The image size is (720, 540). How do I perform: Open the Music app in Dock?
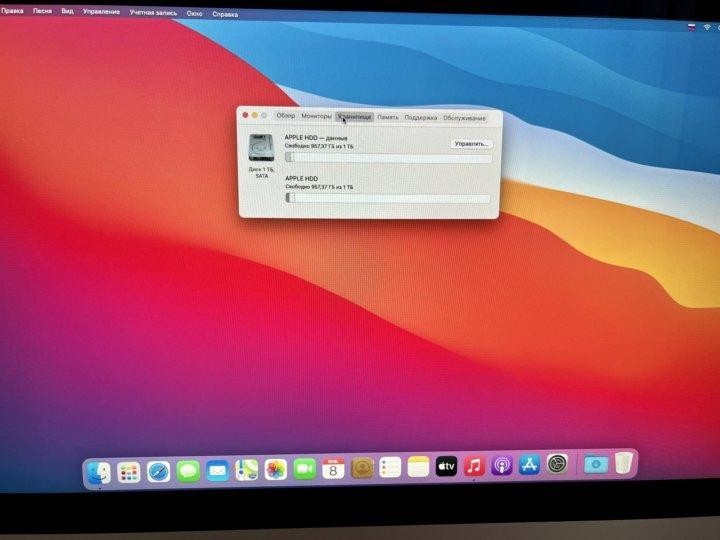point(474,466)
